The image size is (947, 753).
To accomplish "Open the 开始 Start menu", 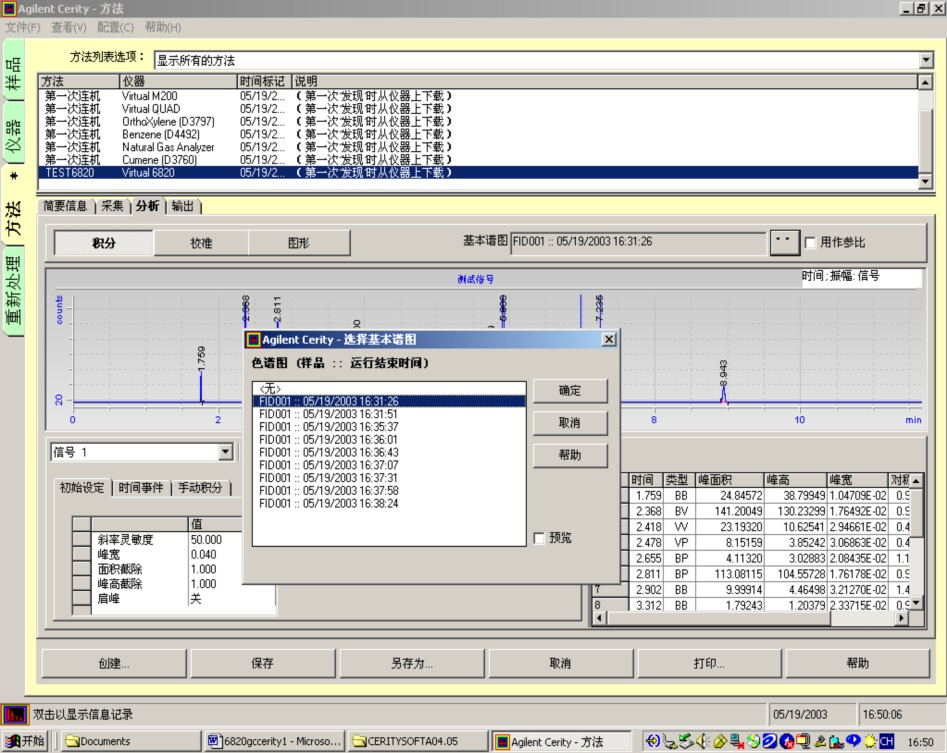I will coord(24,741).
